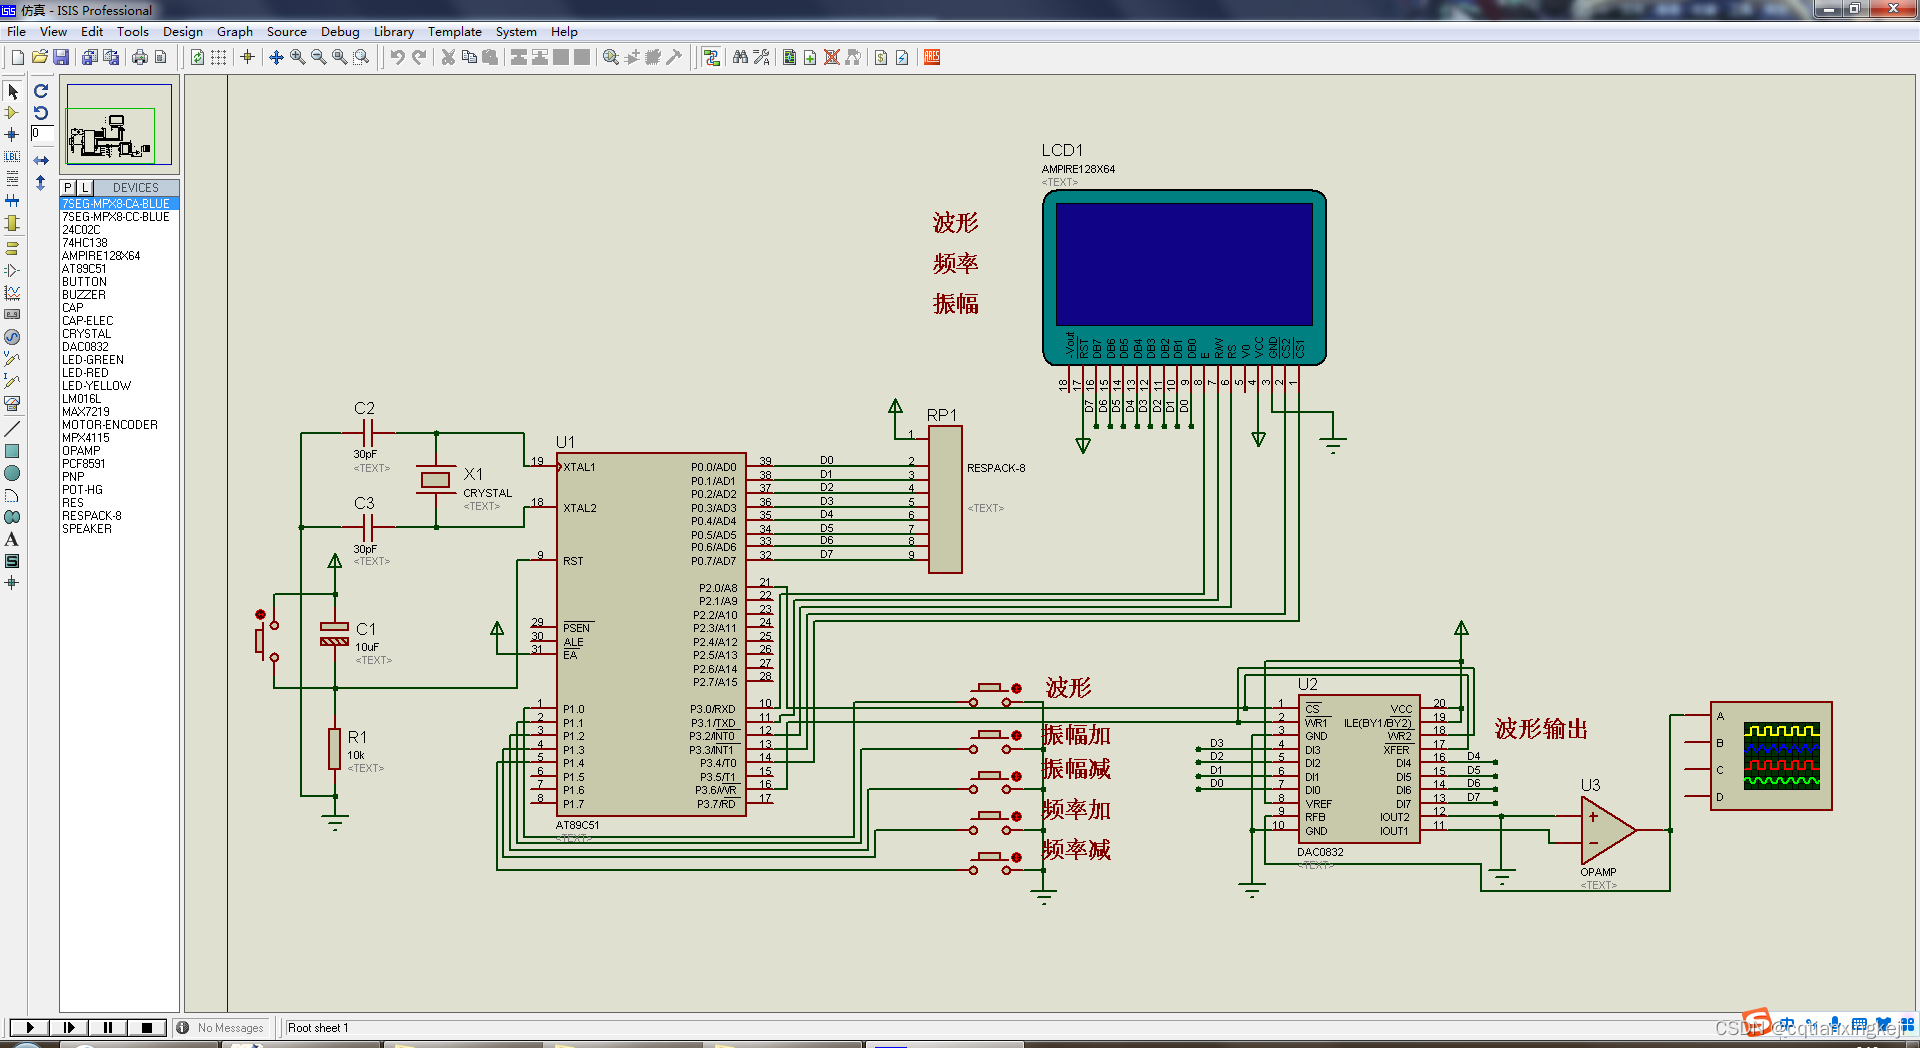Click the P pick devices button
The height and width of the screenshot is (1048, 1920).
[x=68, y=188]
